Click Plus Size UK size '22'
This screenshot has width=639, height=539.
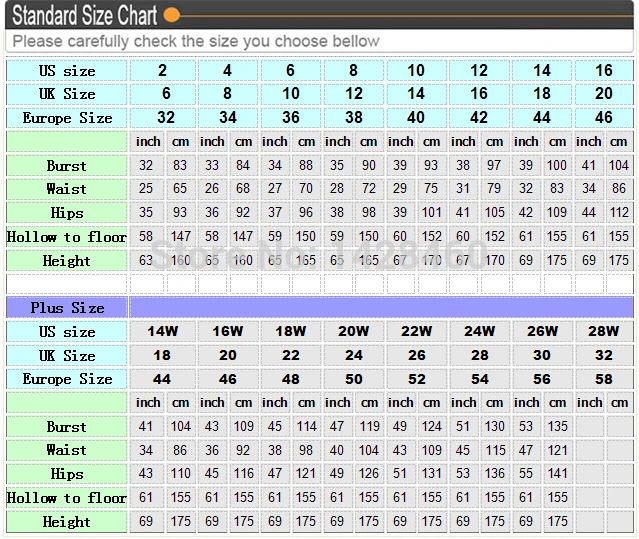click(291, 355)
